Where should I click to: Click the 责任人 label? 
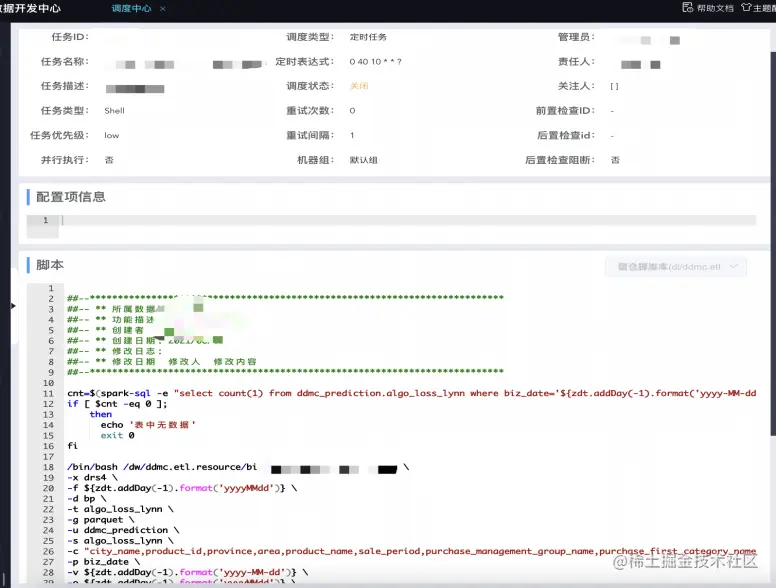(576, 61)
